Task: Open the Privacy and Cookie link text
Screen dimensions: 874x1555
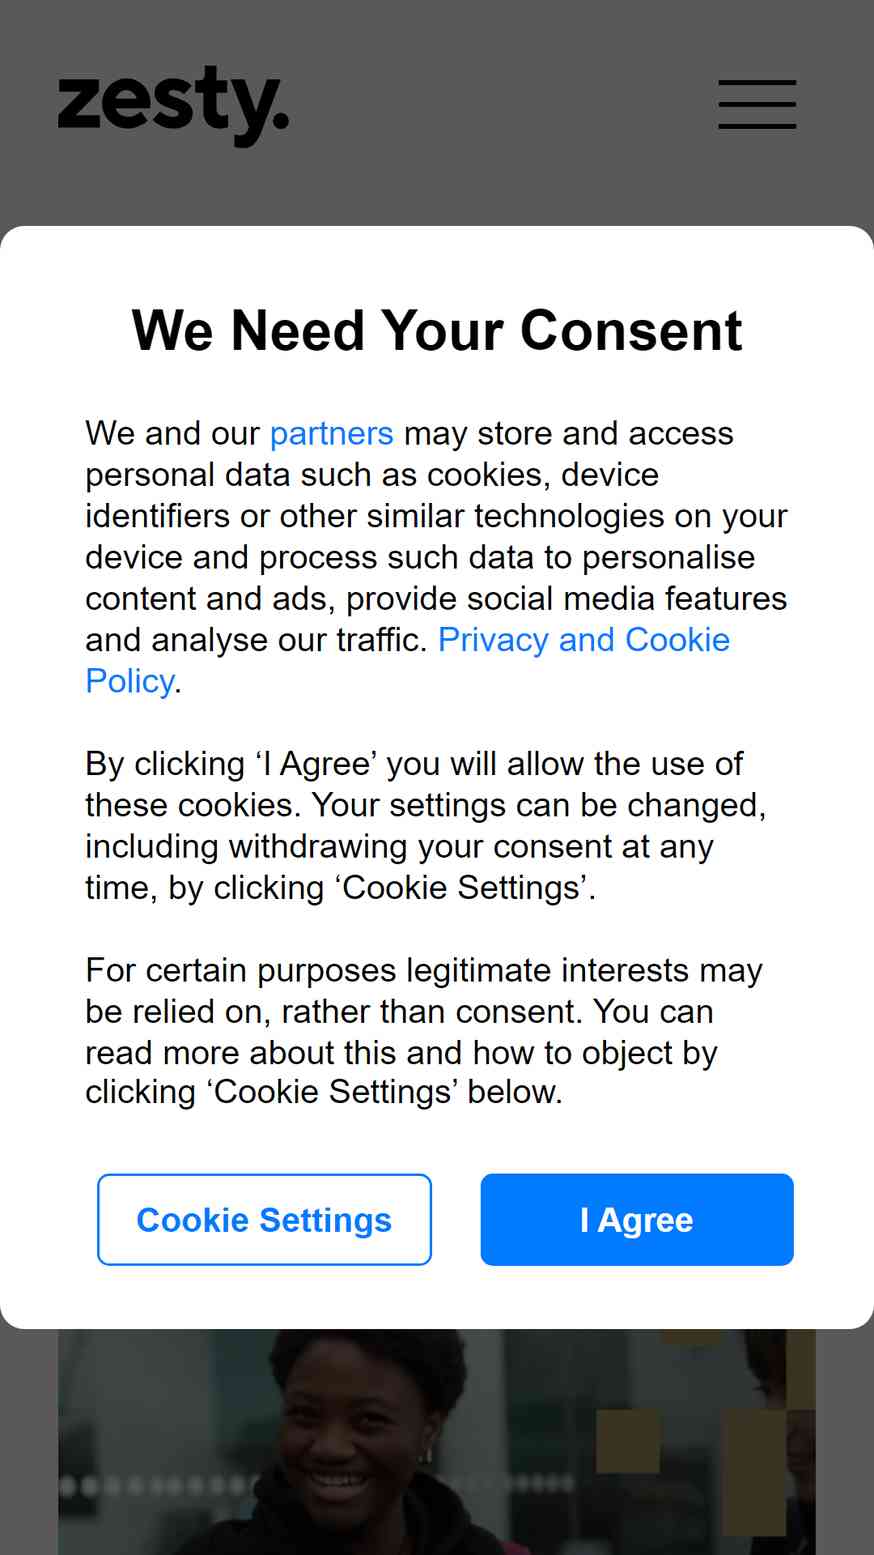Action: click(584, 639)
